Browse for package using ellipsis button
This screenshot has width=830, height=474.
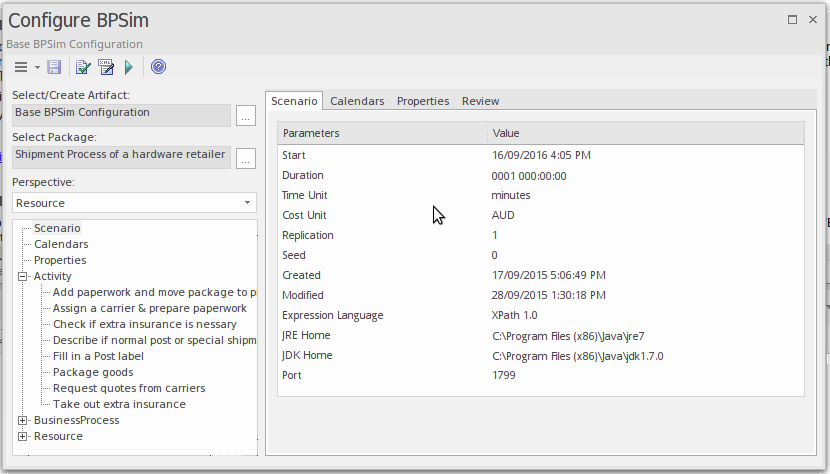[x=246, y=159]
